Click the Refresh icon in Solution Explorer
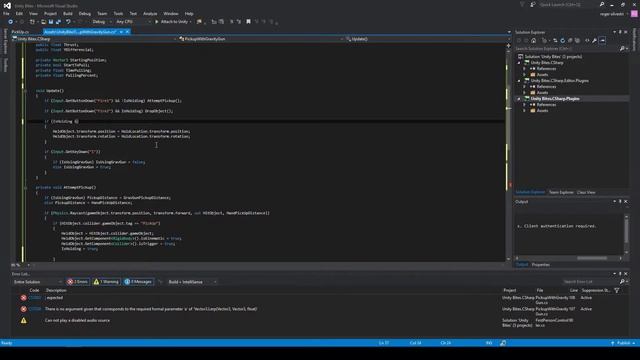 coord(562,40)
